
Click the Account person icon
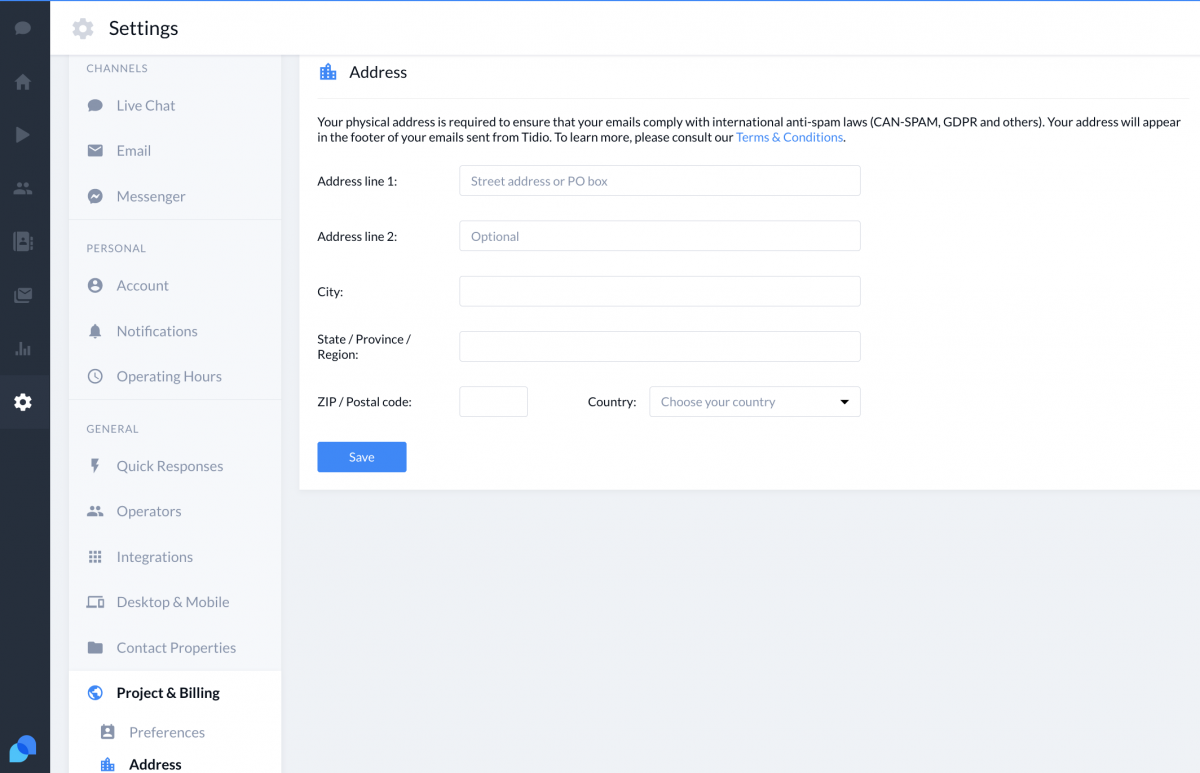click(95, 285)
